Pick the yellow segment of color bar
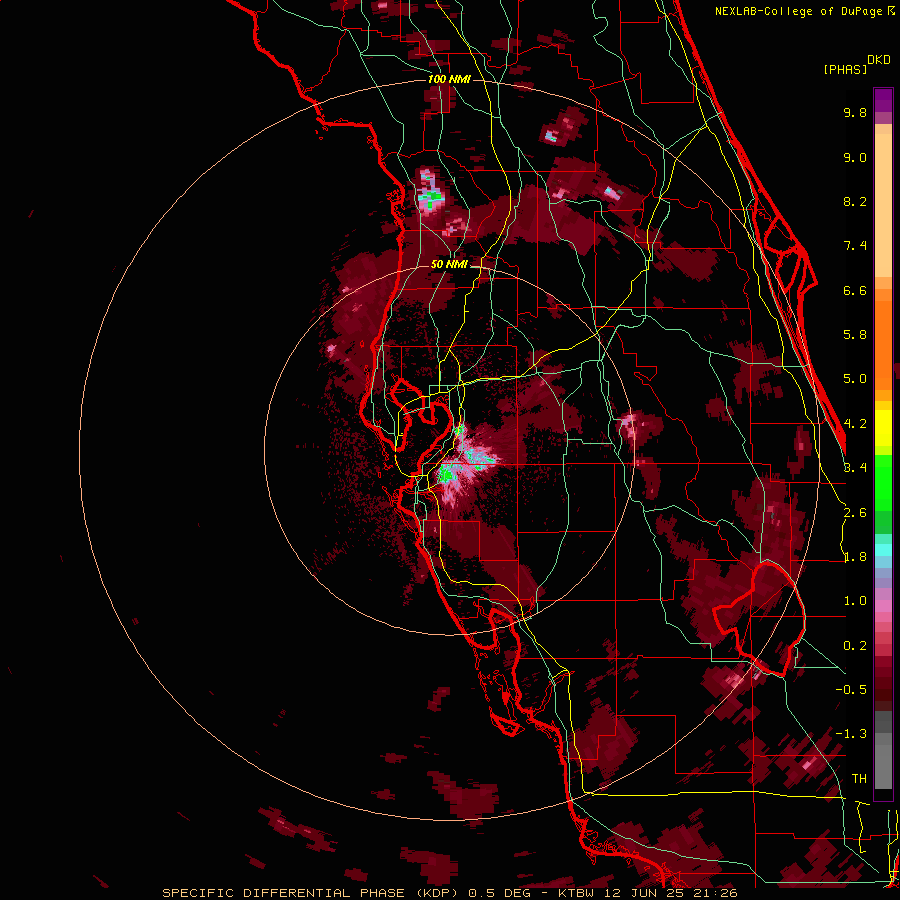This screenshot has height=900, width=900. [x=883, y=428]
